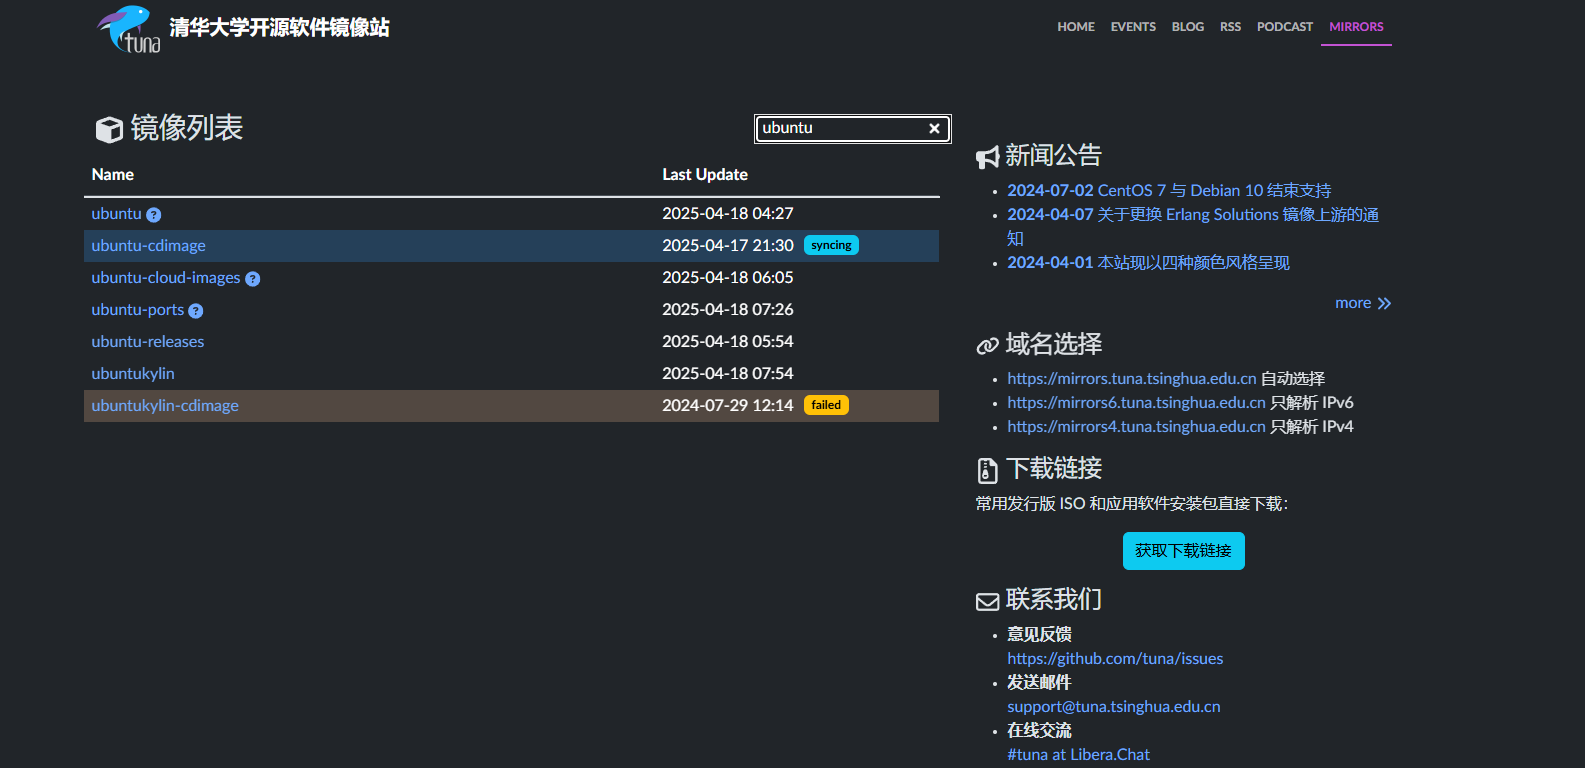Viewport: 1585px width, 768px height.
Task: Click the 联系我们 heading text
Action: 1053,600
